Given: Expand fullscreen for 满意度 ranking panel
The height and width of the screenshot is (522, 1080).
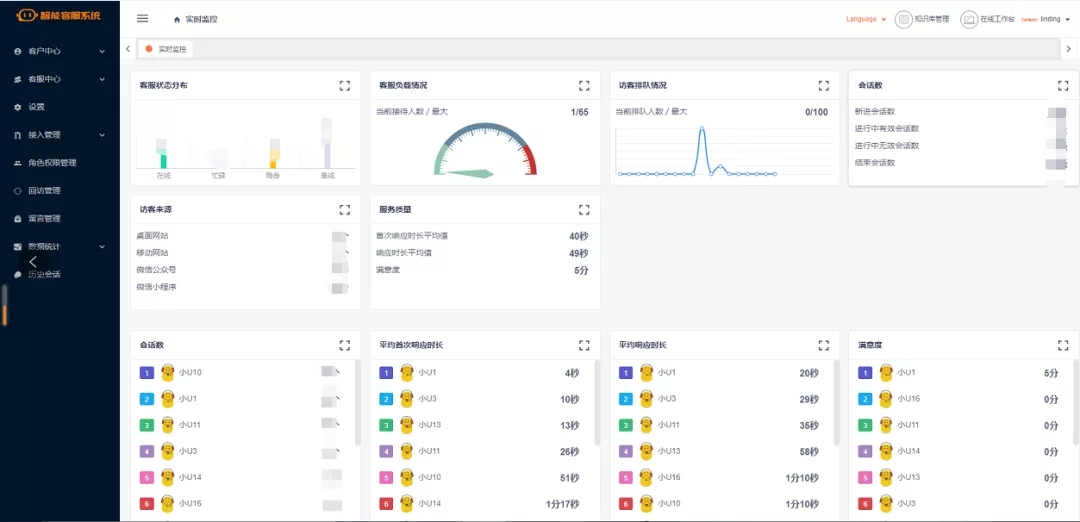Looking at the screenshot, I should (x=1063, y=345).
